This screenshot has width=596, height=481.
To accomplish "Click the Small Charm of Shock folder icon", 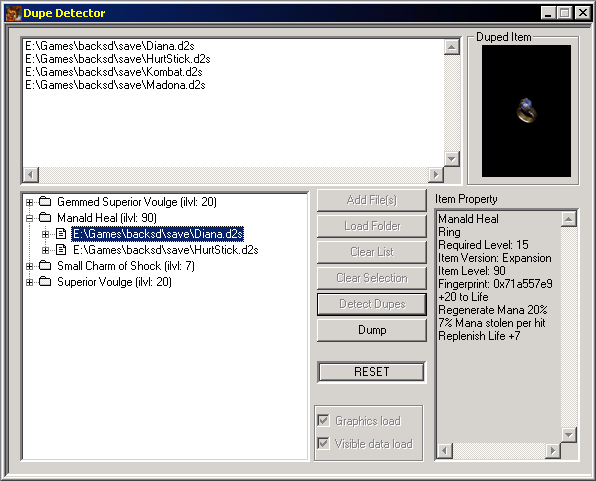I will [45, 265].
